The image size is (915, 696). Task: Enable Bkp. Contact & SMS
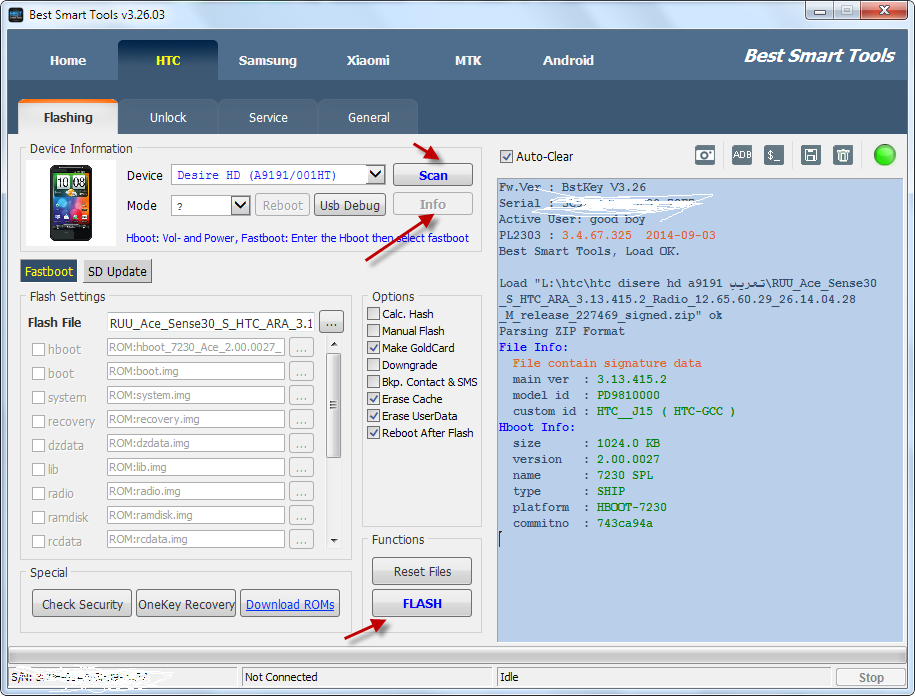(373, 382)
